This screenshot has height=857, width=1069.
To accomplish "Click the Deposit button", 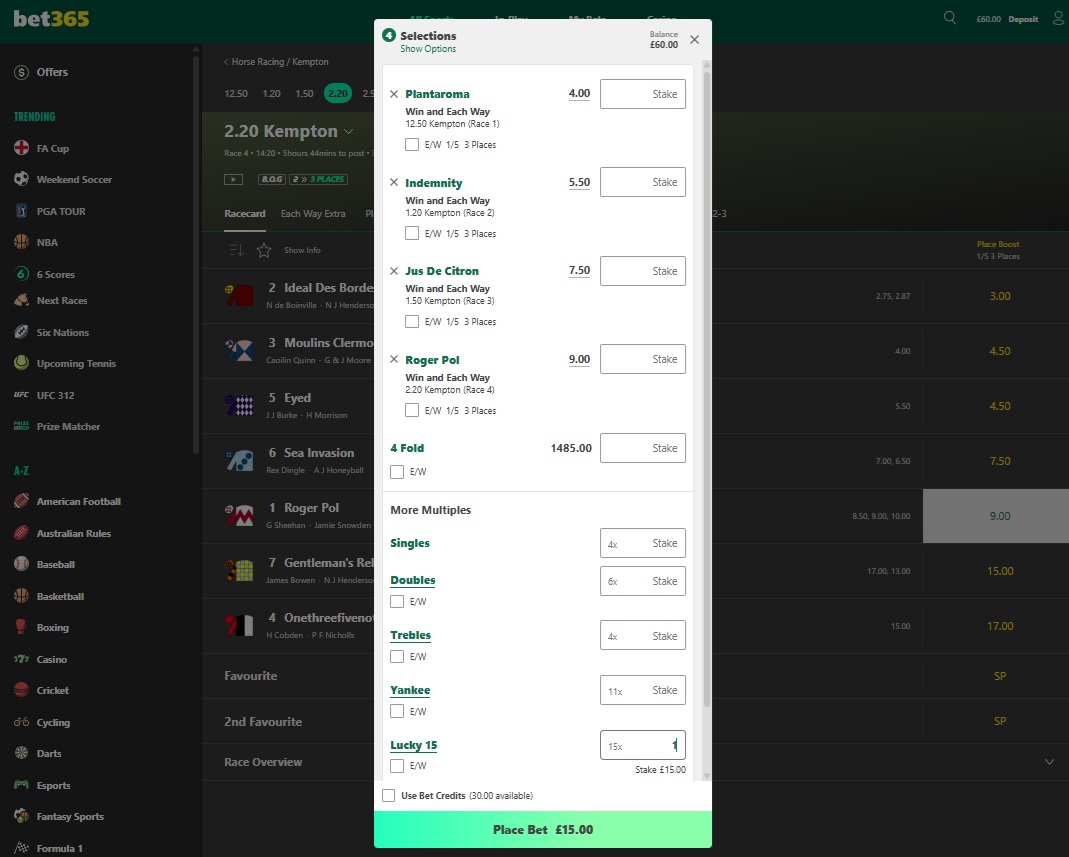I will [1023, 18].
